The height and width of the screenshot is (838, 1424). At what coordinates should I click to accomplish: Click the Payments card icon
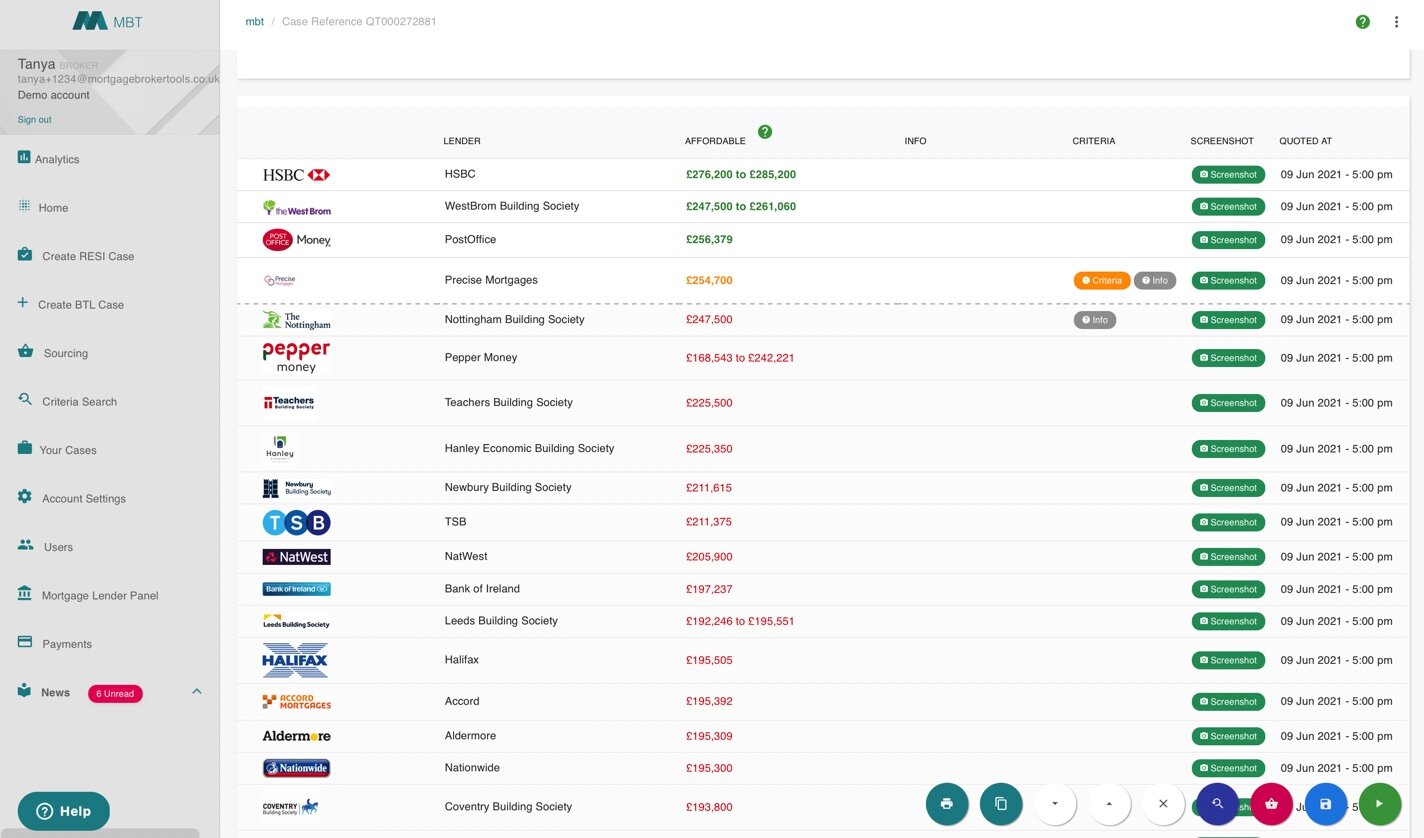(x=25, y=642)
